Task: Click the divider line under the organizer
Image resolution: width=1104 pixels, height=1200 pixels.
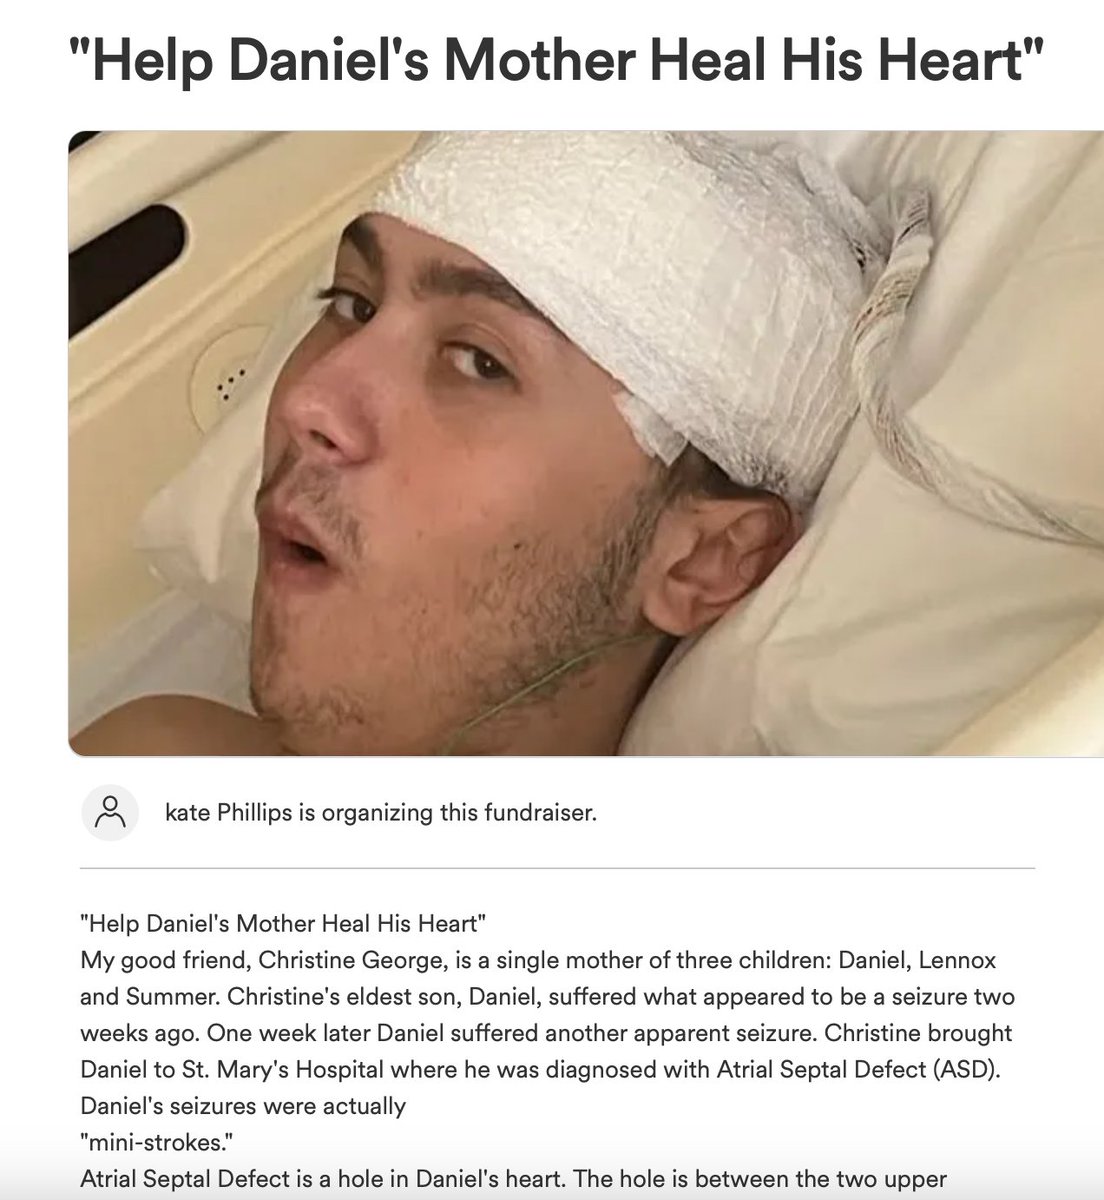Action: 557,868
